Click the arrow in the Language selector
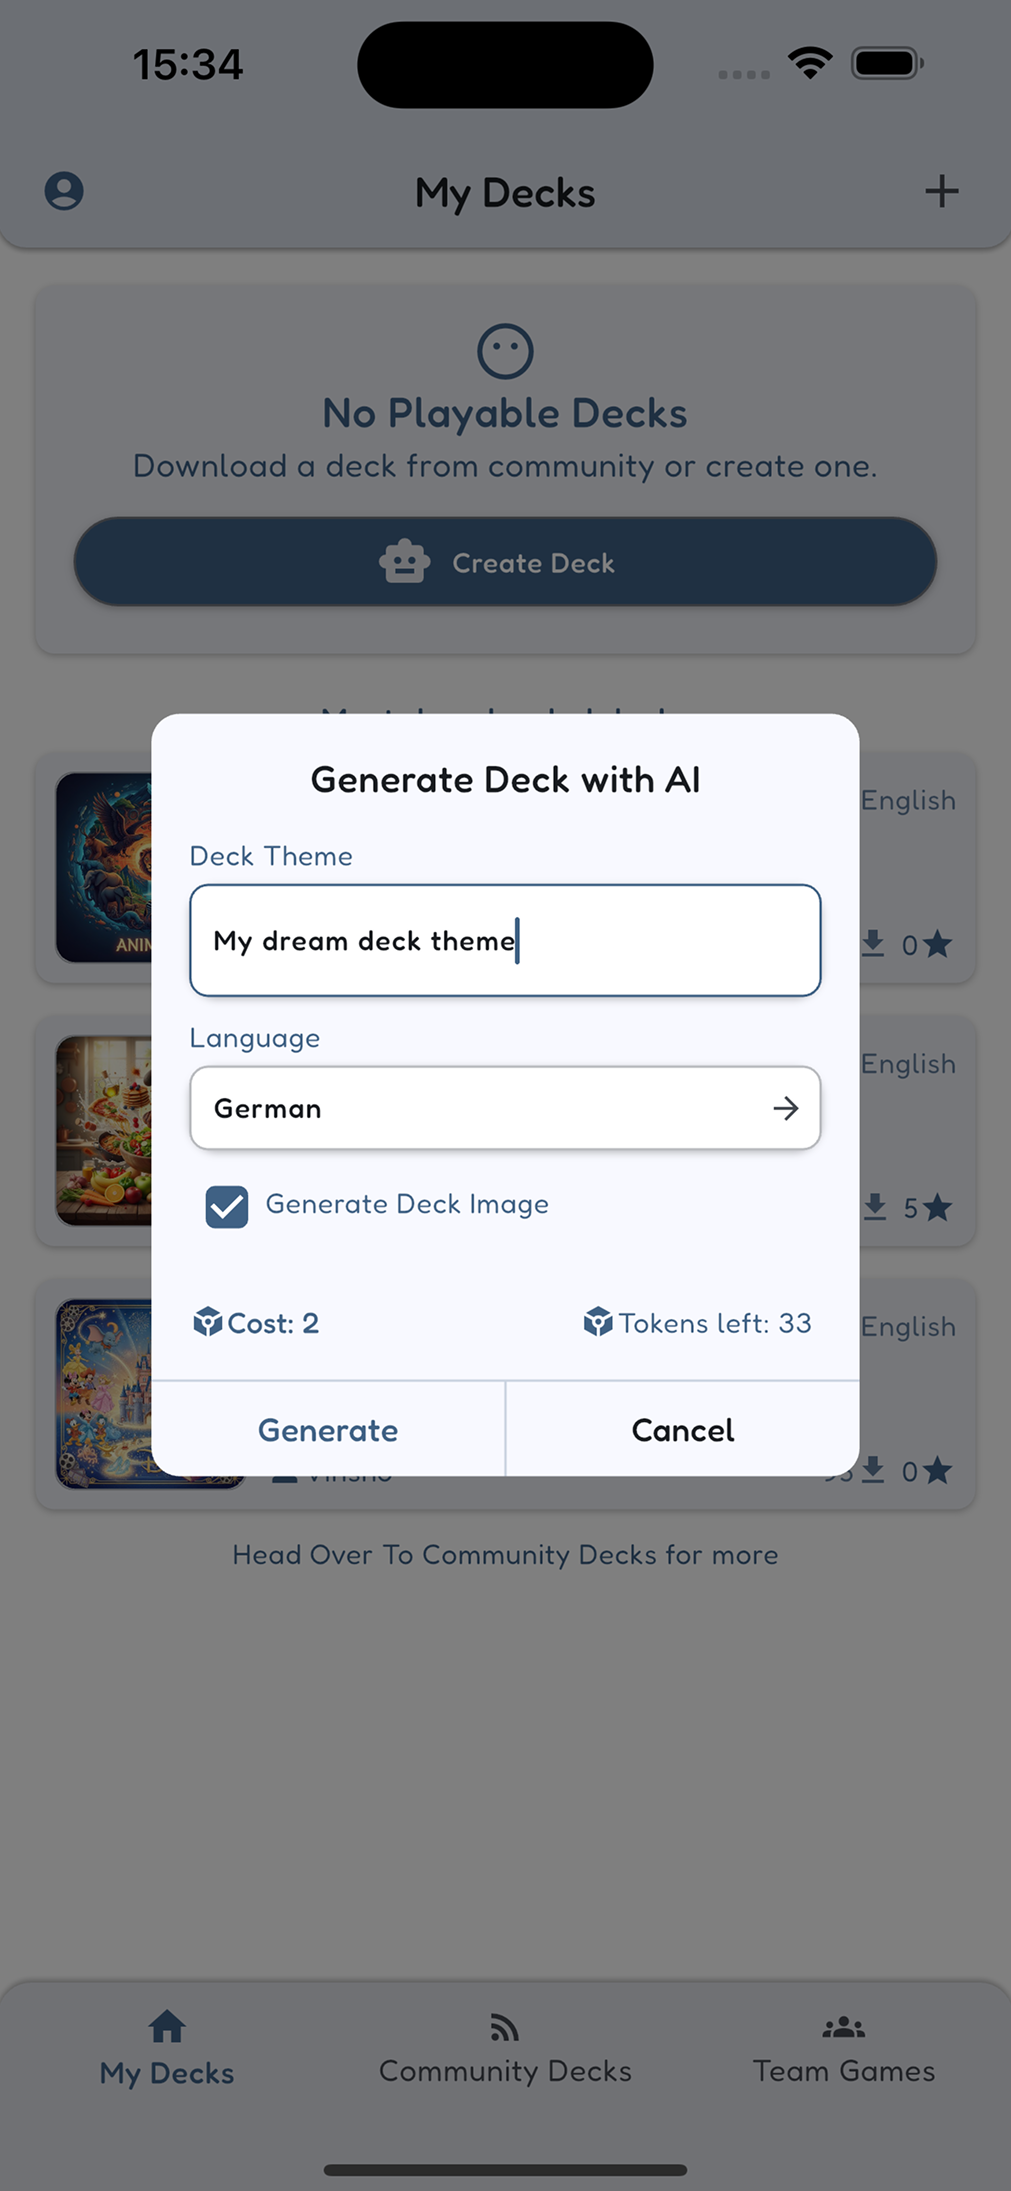Image resolution: width=1011 pixels, height=2191 pixels. click(786, 1108)
